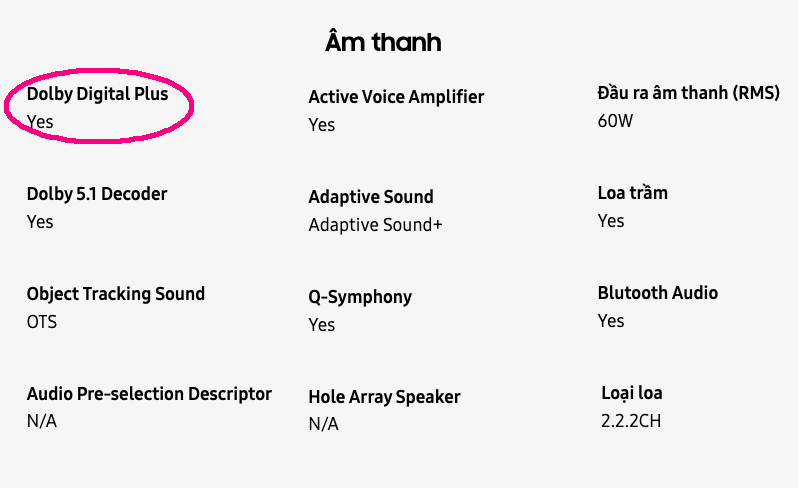Viewport: 798px width, 488px height.
Task: Click the "Âm thanh" section heading
Action: tap(383, 42)
